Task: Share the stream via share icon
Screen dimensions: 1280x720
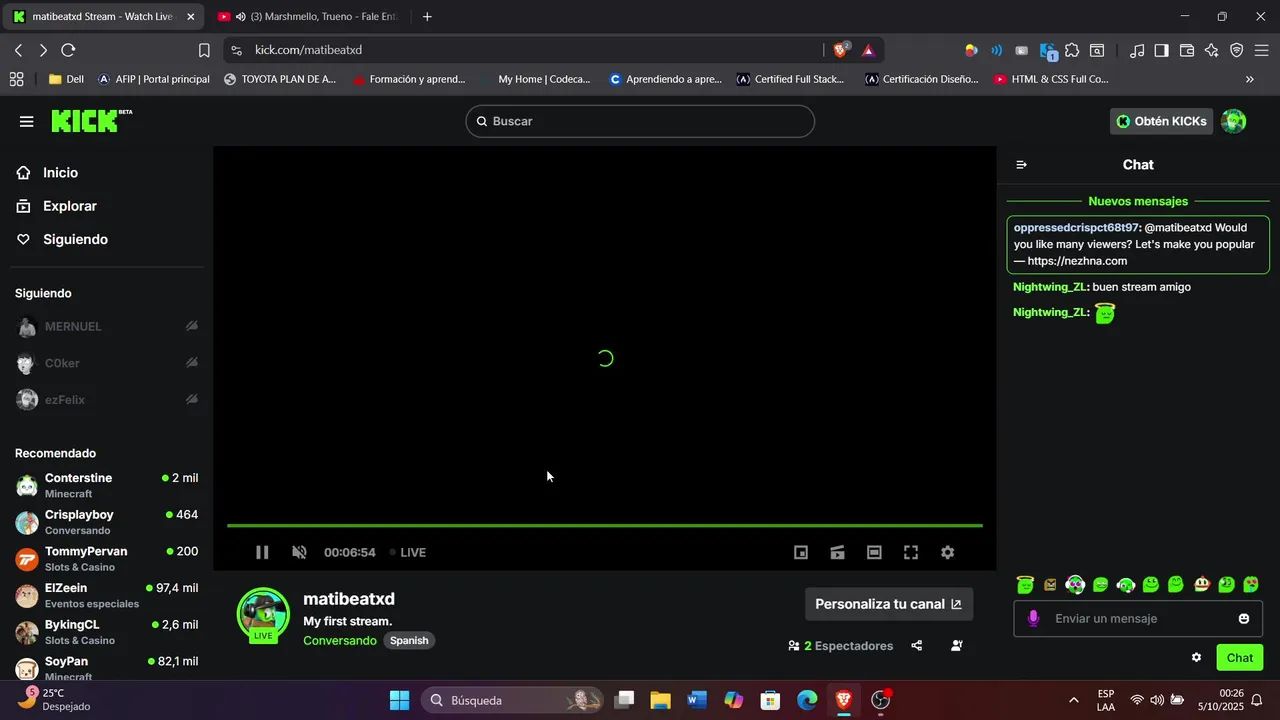Action: pyautogui.click(x=917, y=646)
